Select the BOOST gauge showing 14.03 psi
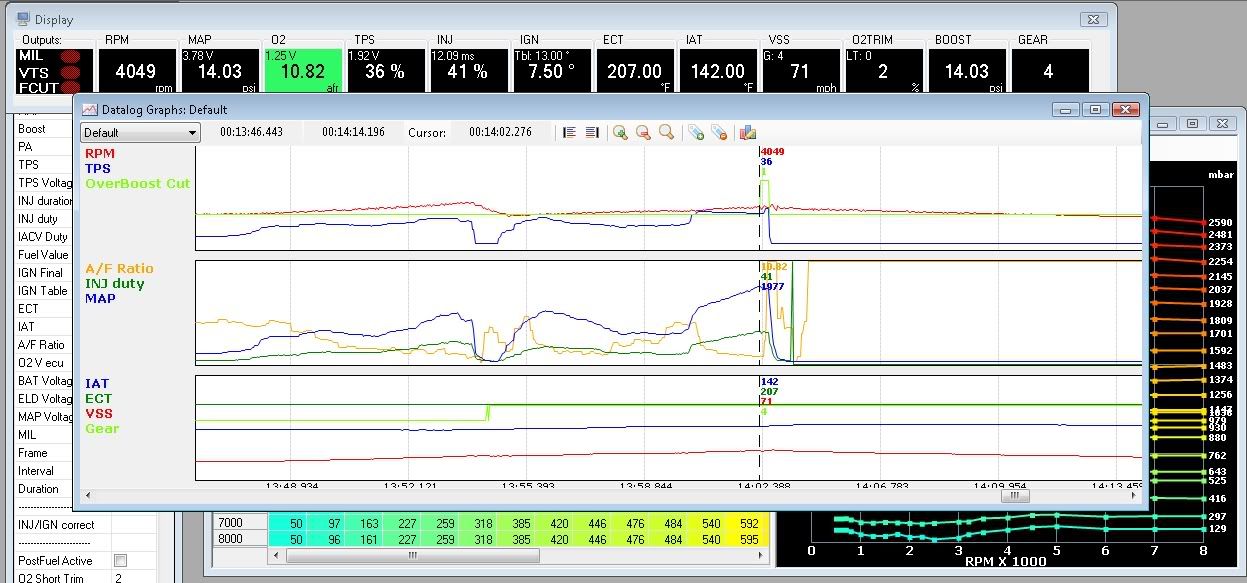The width and height of the screenshot is (1247, 583). tap(966, 71)
